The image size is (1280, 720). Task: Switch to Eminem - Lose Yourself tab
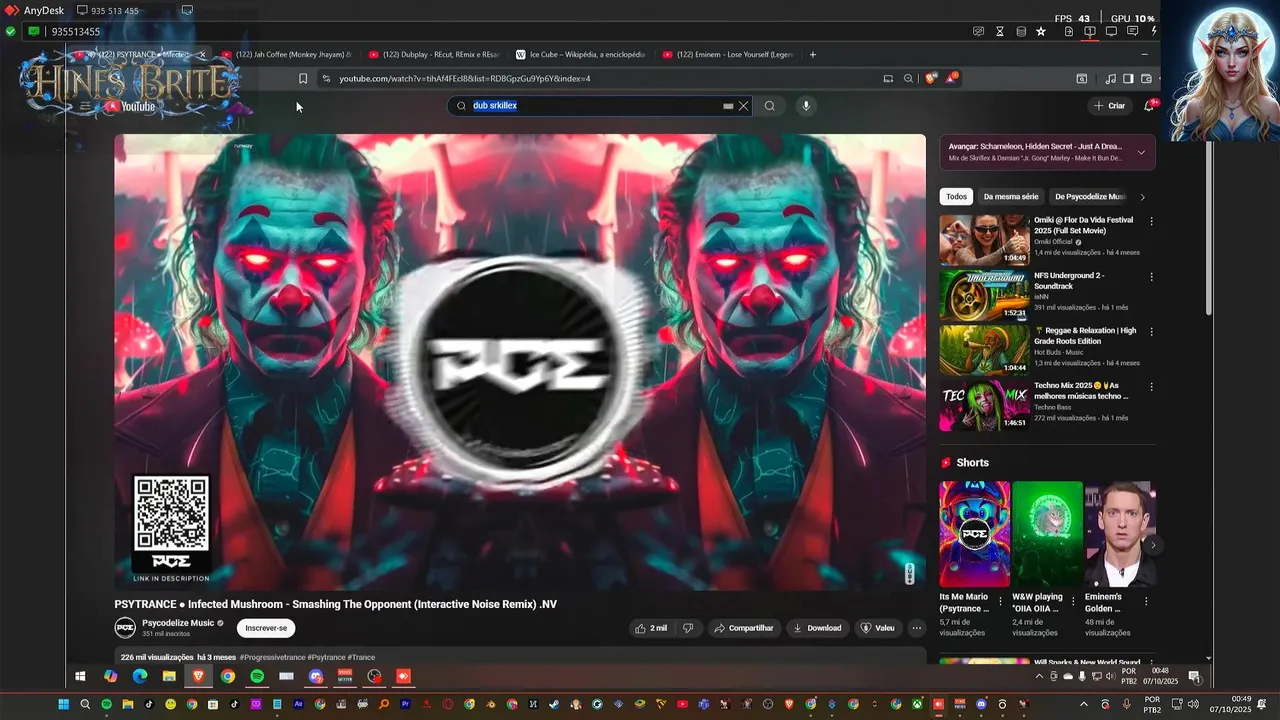(x=727, y=55)
